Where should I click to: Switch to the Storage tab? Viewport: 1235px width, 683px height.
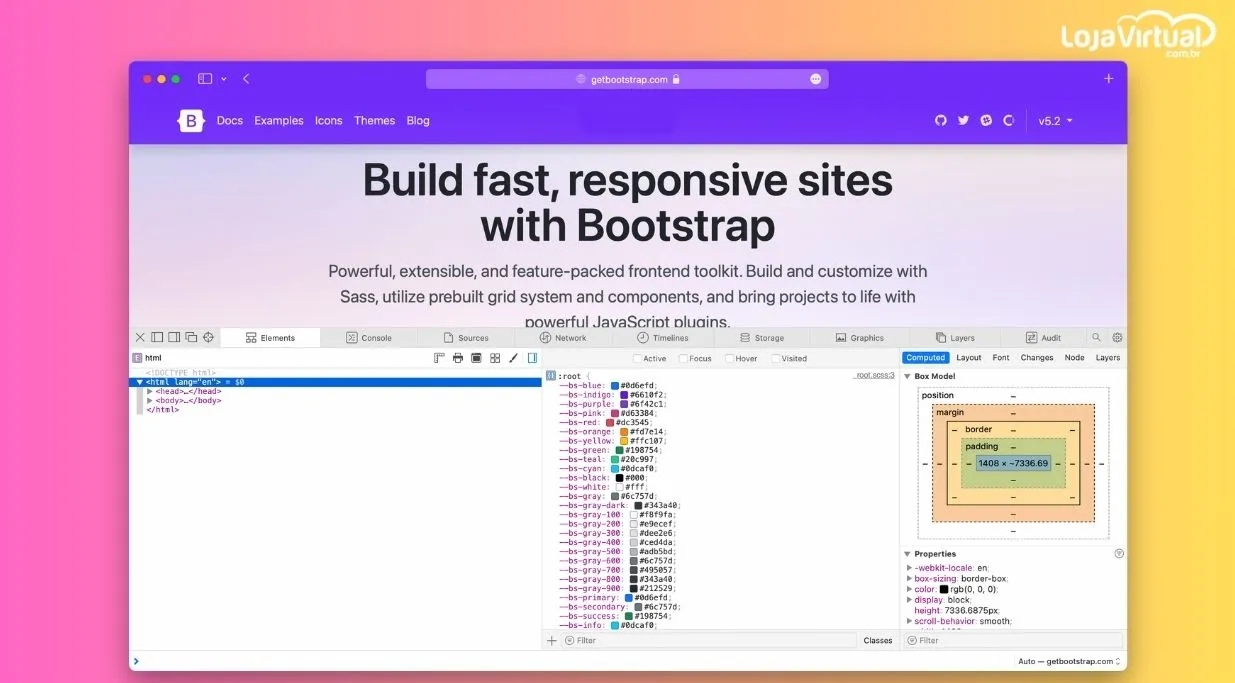click(x=762, y=338)
